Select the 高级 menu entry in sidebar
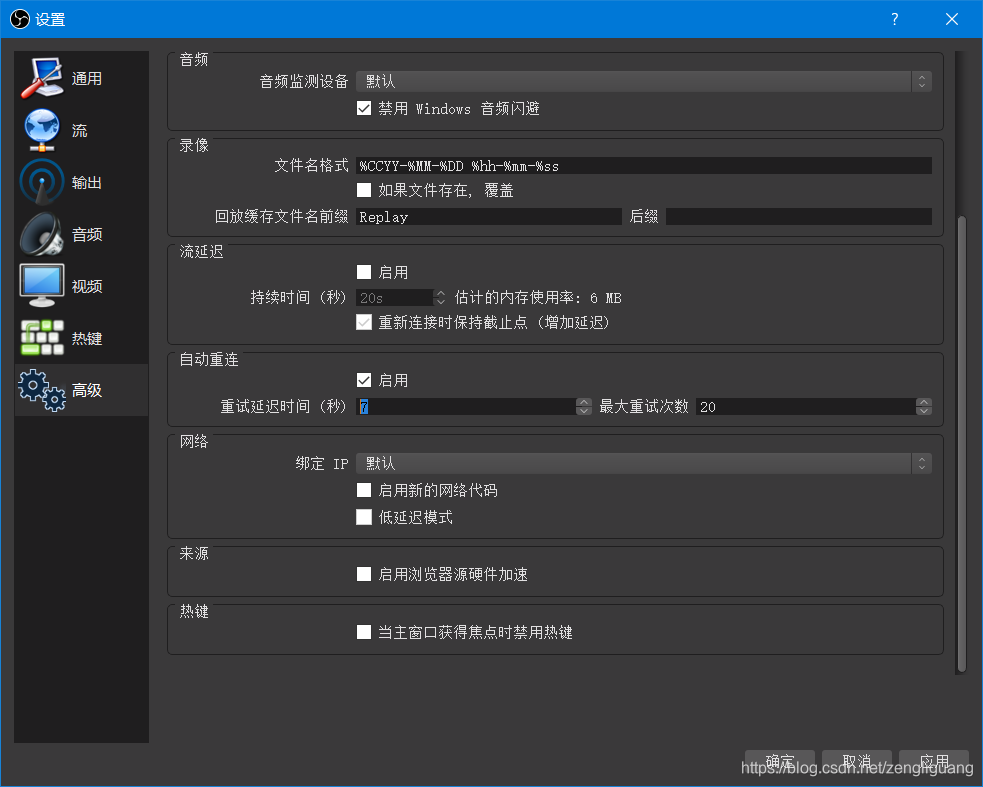The image size is (983, 787). [x=87, y=389]
